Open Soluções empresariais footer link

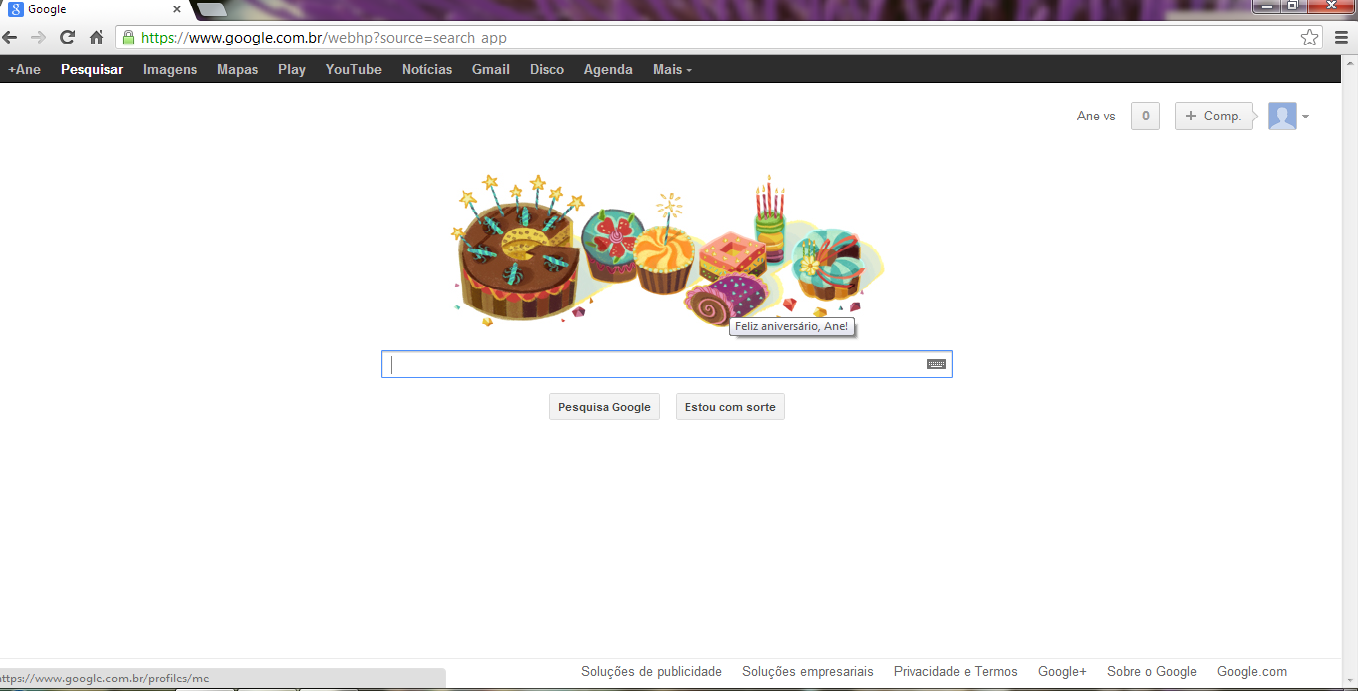[x=808, y=672]
